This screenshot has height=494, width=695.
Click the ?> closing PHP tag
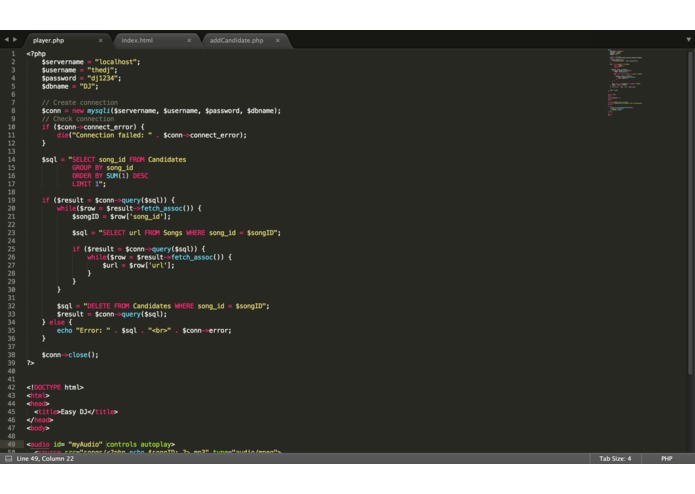tap(30, 363)
